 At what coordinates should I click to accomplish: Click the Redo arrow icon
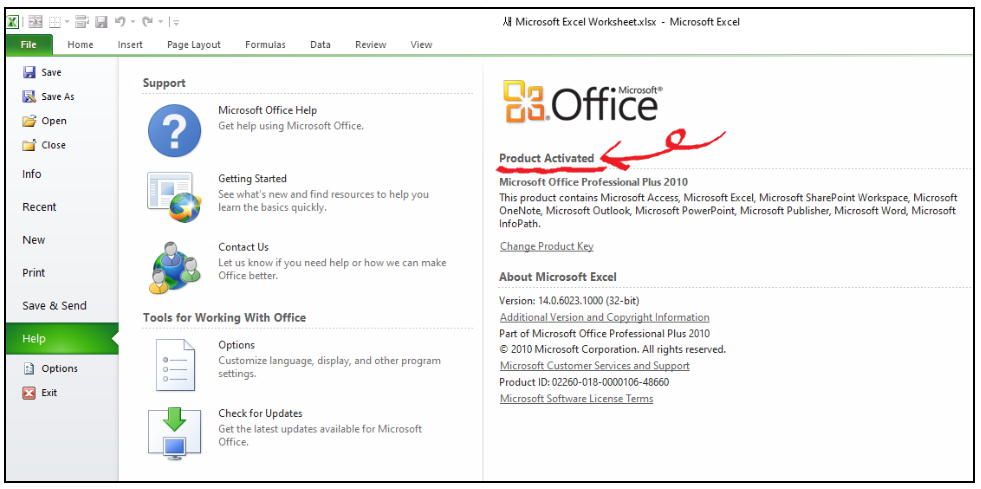(x=148, y=22)
